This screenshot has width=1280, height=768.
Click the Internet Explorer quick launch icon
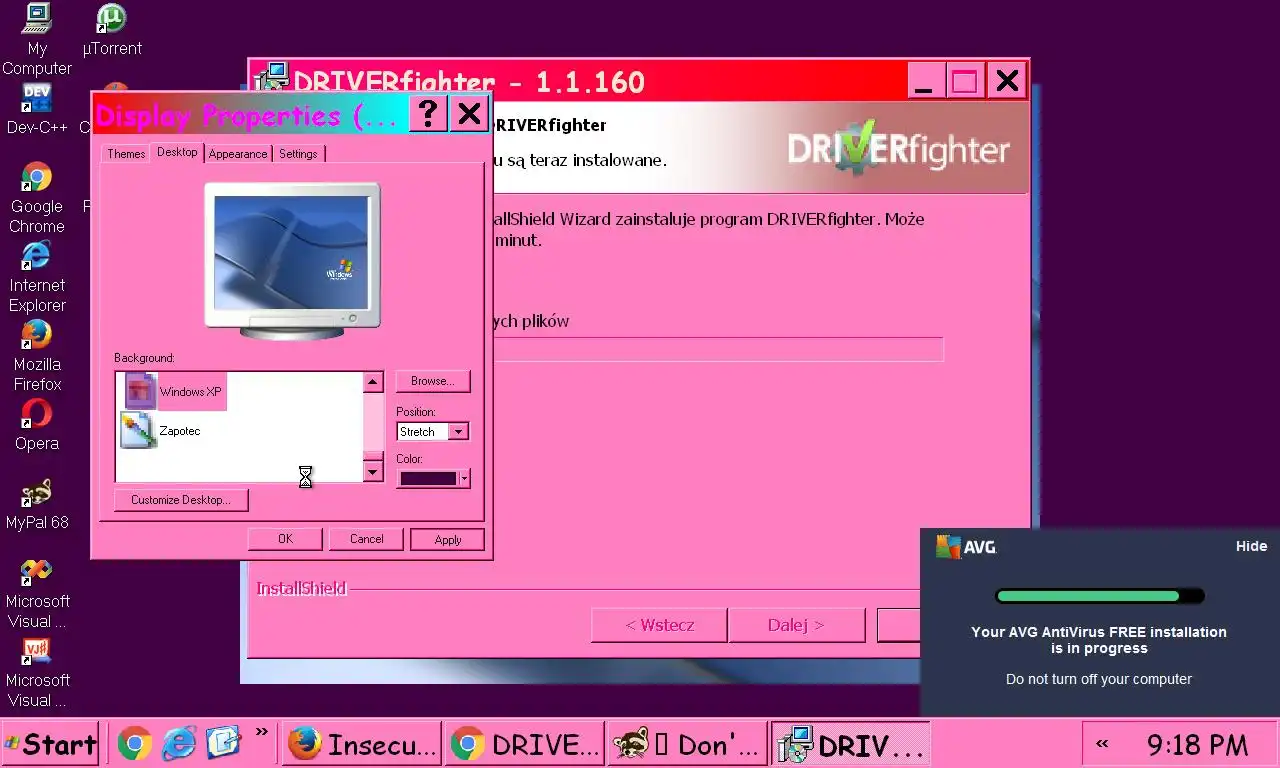[179, 743]
